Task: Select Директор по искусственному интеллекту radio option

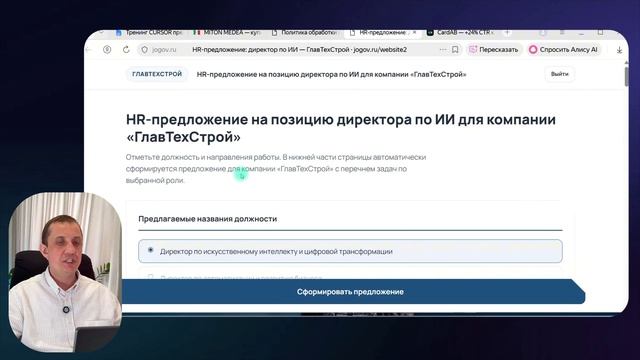Action: tap(350, 251)
